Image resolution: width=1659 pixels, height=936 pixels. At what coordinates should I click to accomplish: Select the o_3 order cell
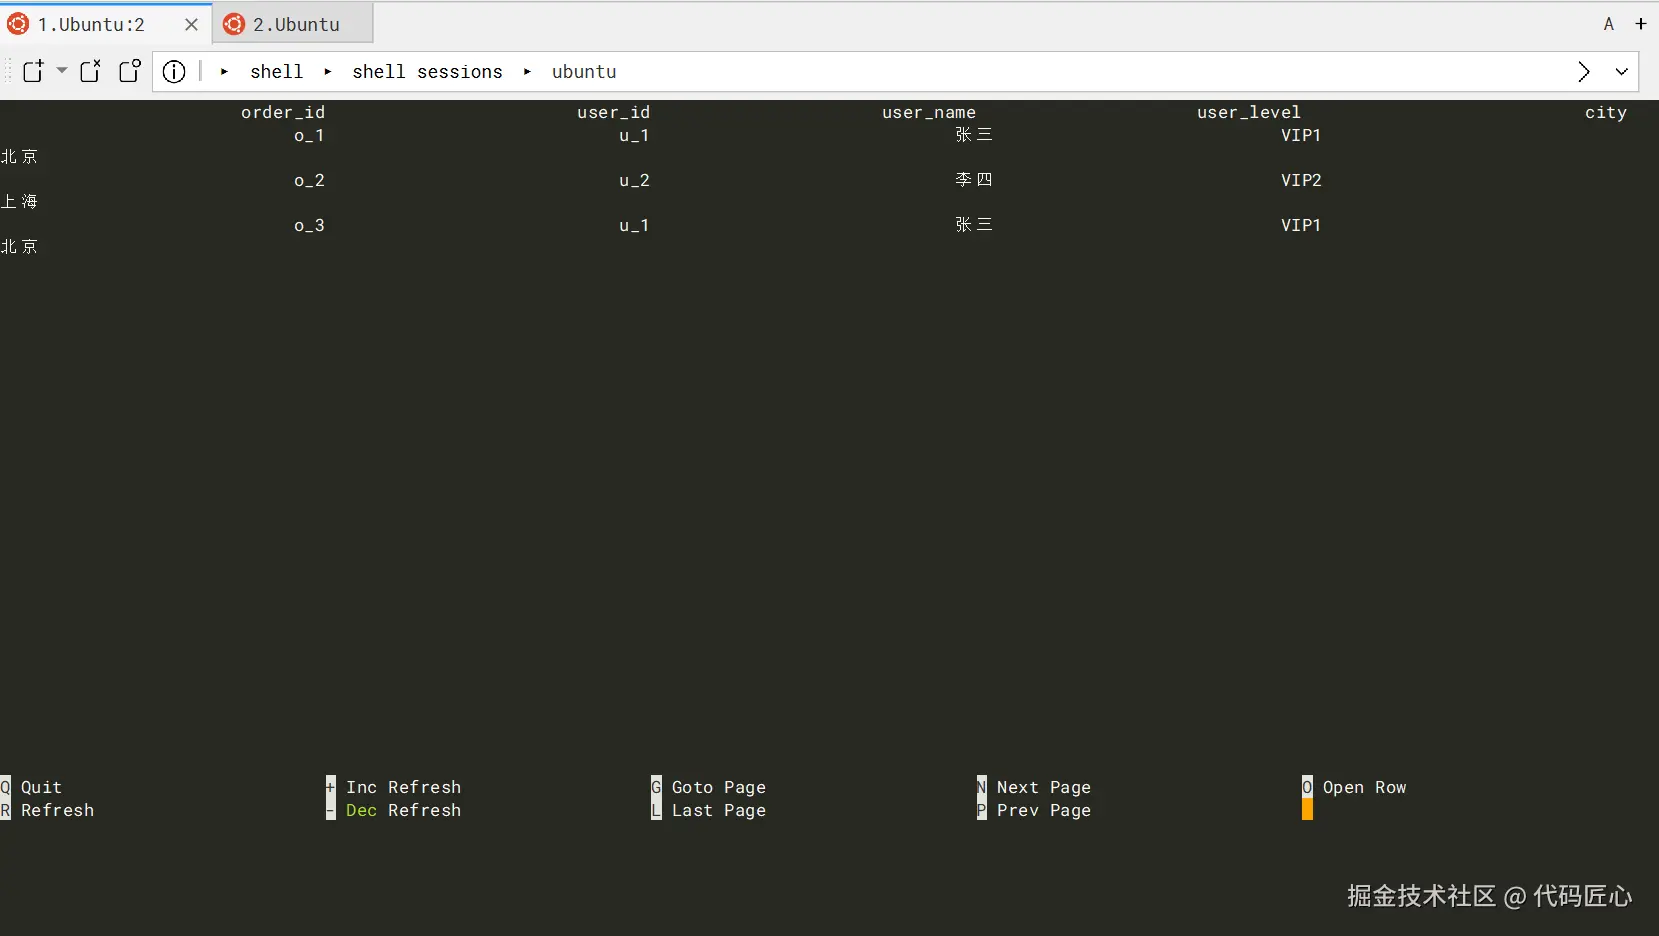[x=309, y=226]
